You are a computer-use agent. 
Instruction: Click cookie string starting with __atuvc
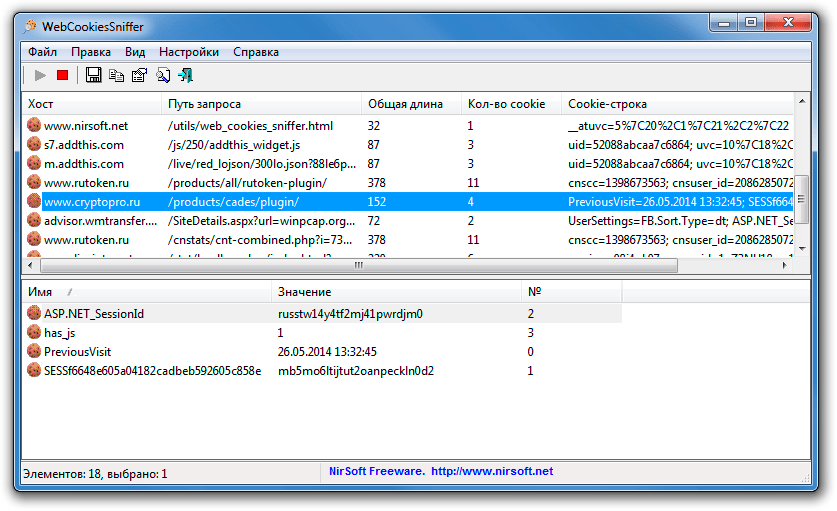tap(678, 125)
